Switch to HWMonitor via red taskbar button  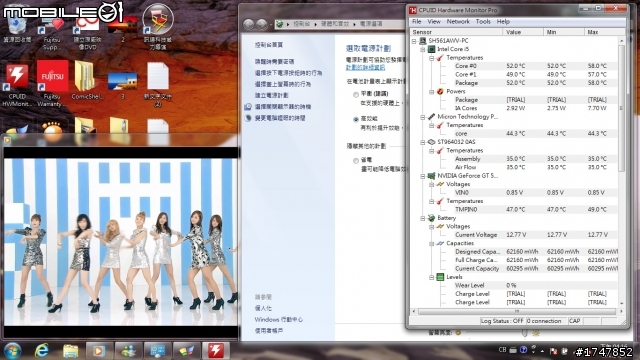(216, 350)
